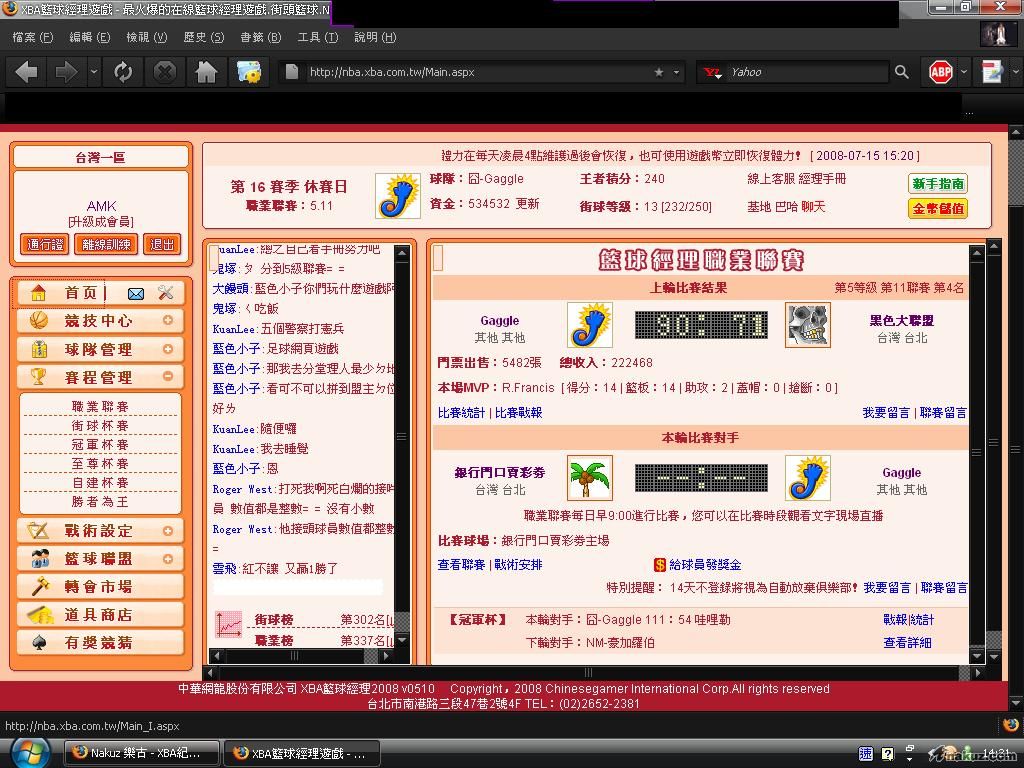Open the 歷史 menu
Viewport: 1024px width, 768px height.
[204, 37]
